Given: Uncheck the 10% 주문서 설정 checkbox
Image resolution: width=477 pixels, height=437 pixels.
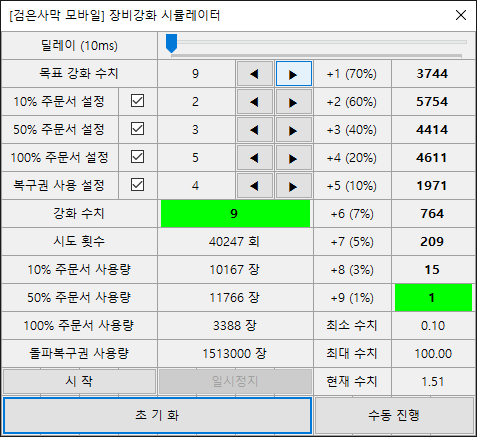Looking at the screenshot, I should pyautogui.click(x=138, y=100).
